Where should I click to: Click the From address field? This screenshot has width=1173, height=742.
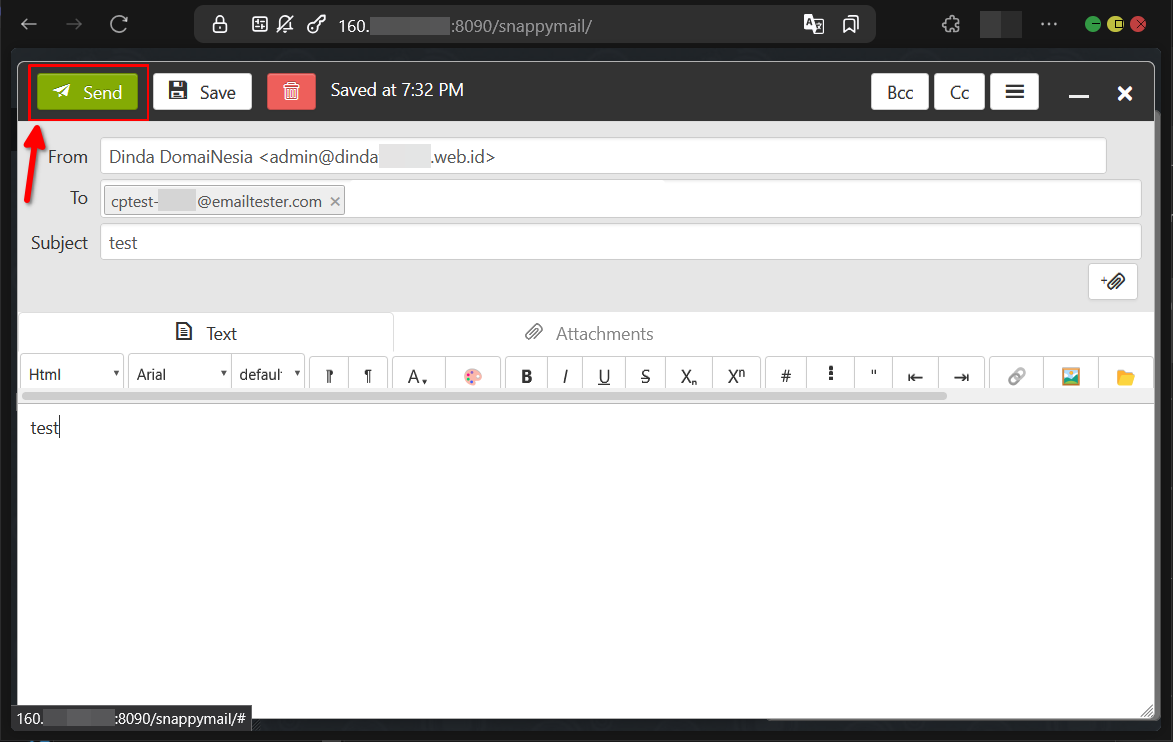(x=603, y=156)
